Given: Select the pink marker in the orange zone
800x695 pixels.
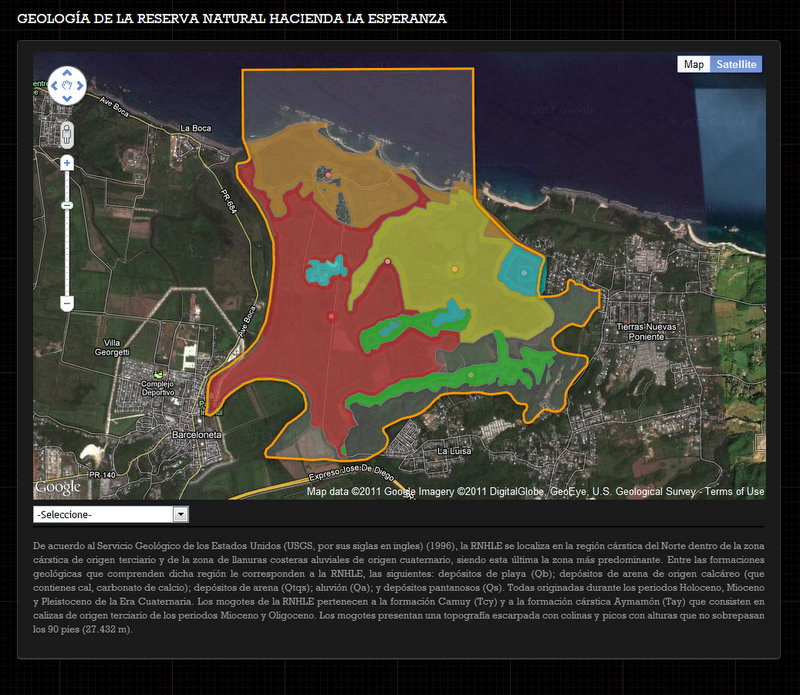Looking at the screenshot, I should [328, 176].
